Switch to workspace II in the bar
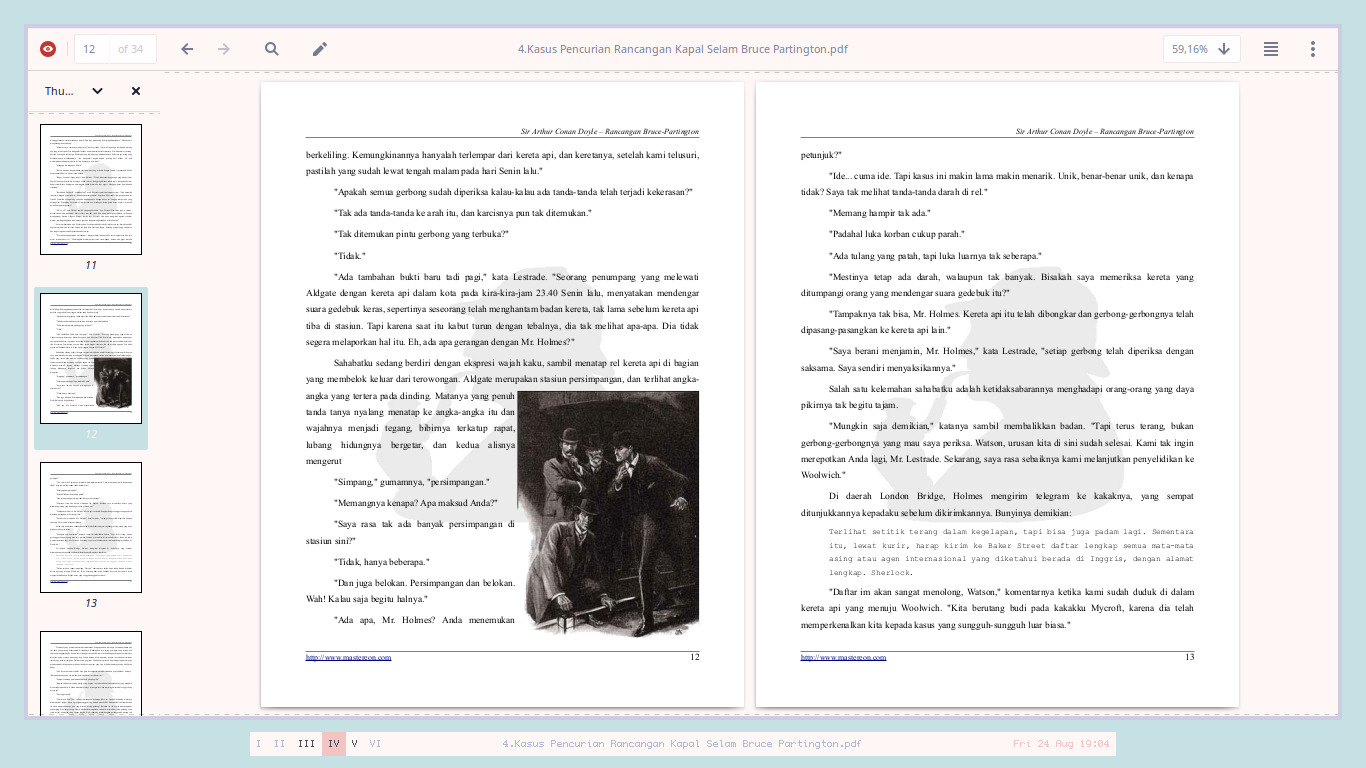Viewport: 1366px width, 768px height. pyautogui.click(x=280, y=744)
